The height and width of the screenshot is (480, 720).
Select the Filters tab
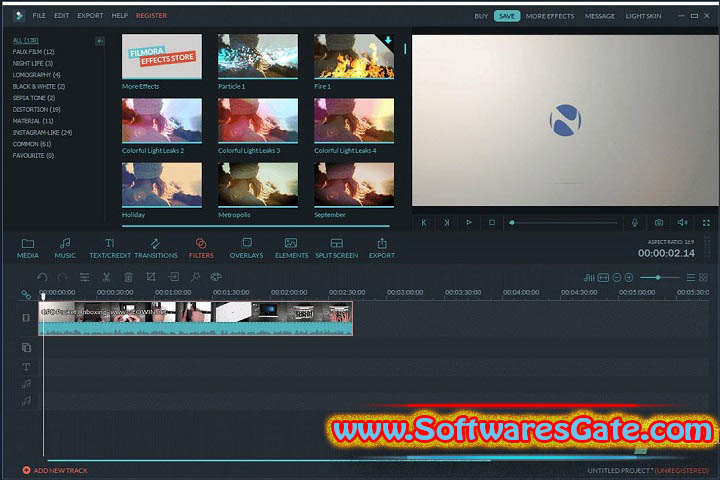pyautogui.click(x=201, y=248)
